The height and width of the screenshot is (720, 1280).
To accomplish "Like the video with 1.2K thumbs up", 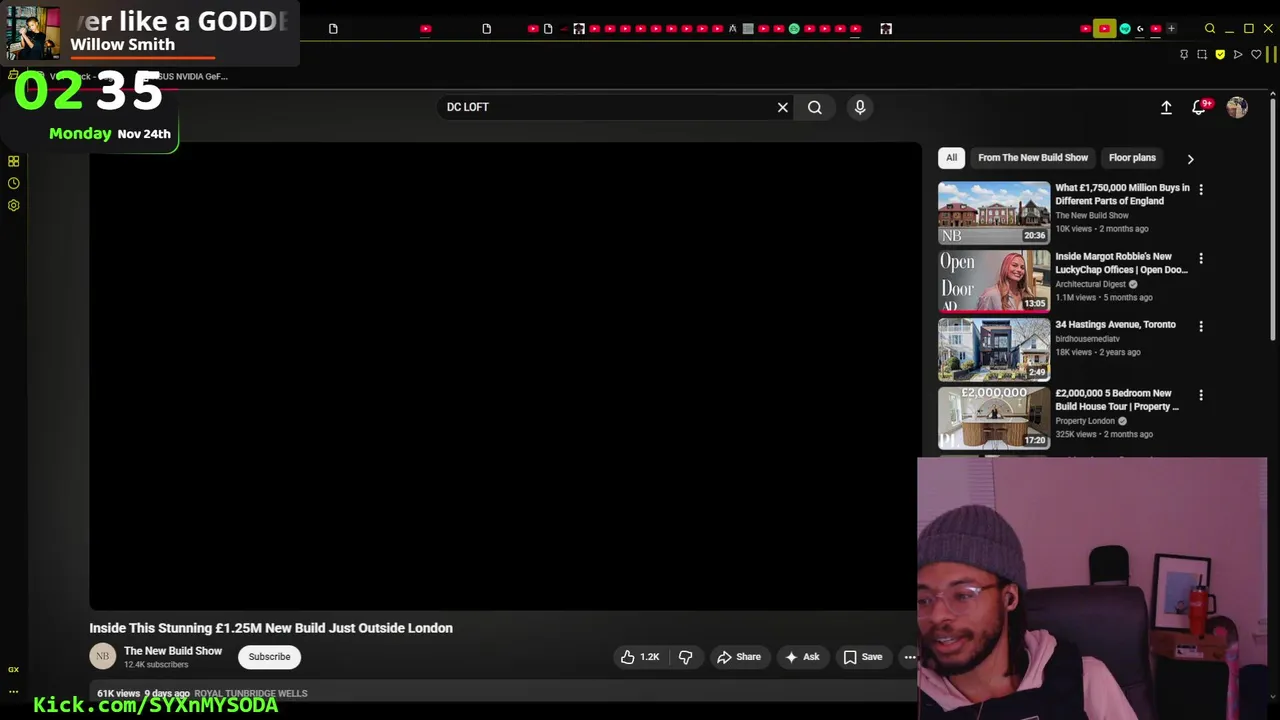I will 640,657.
